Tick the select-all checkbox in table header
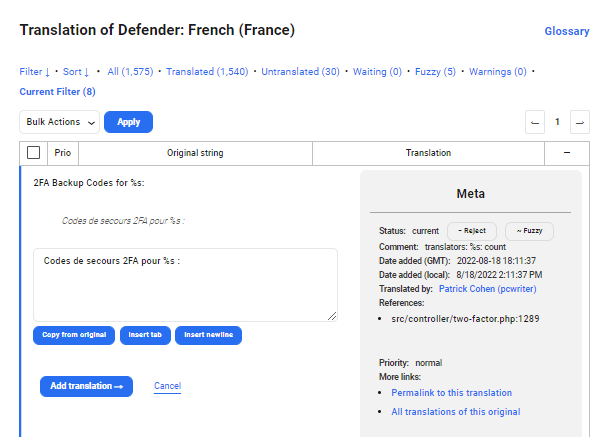This screenshot has height=437, width=610. 33,153
